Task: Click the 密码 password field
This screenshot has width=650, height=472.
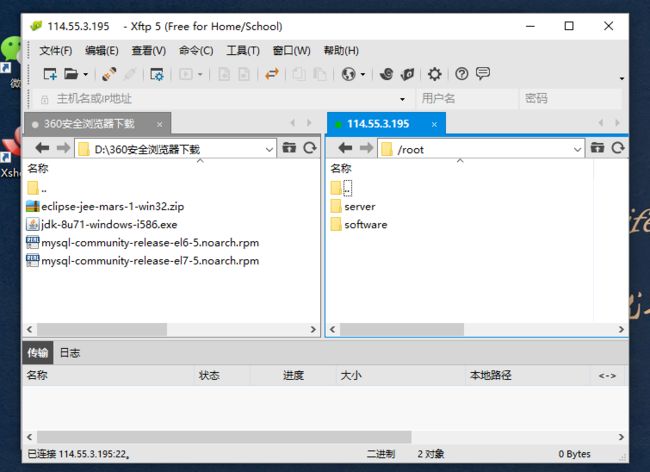Action: tap(571, 99)
